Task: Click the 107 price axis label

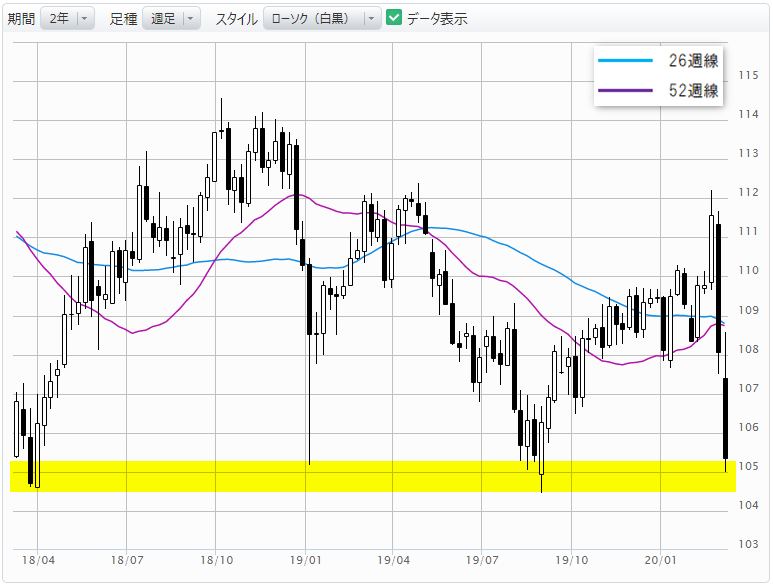Action: 748,388
